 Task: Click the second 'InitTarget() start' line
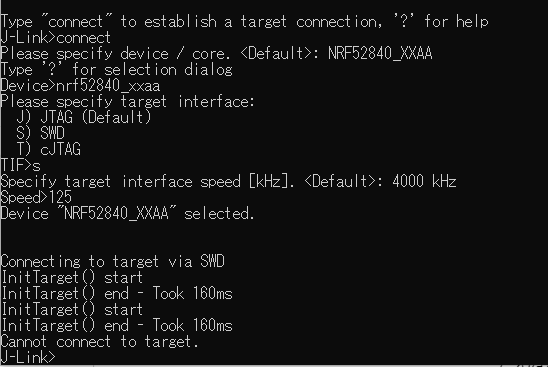pos(72,309)
